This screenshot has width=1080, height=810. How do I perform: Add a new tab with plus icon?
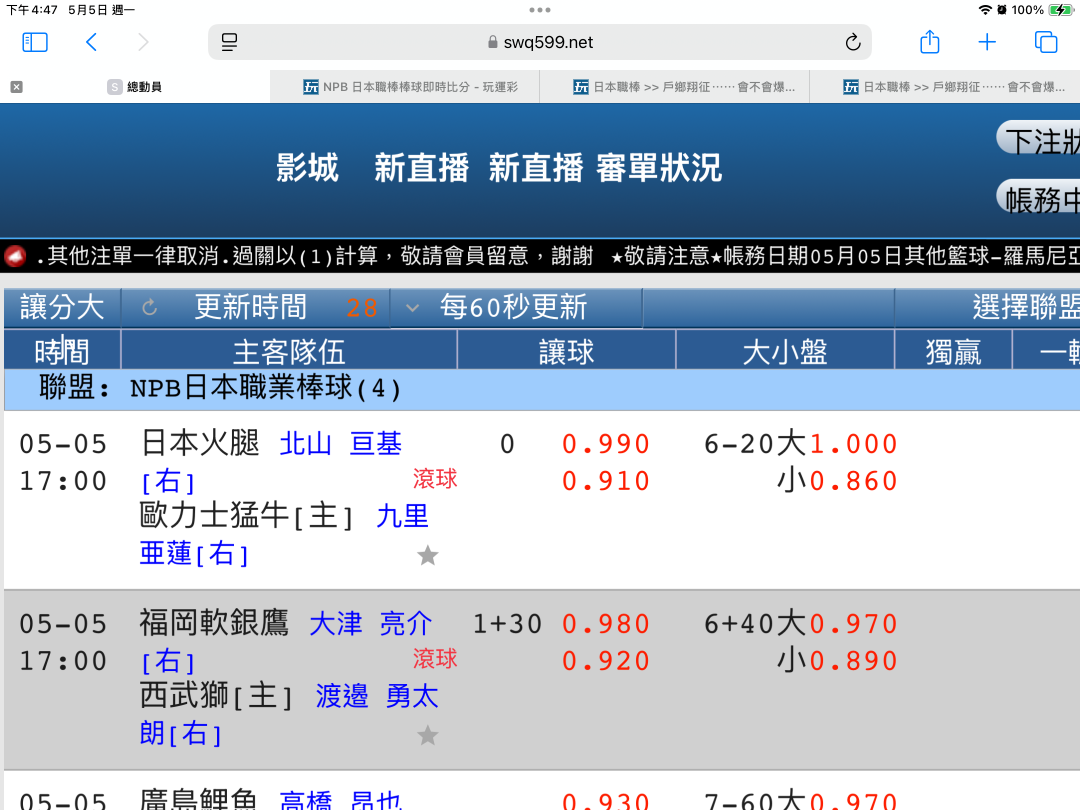(x=987, y=42)
